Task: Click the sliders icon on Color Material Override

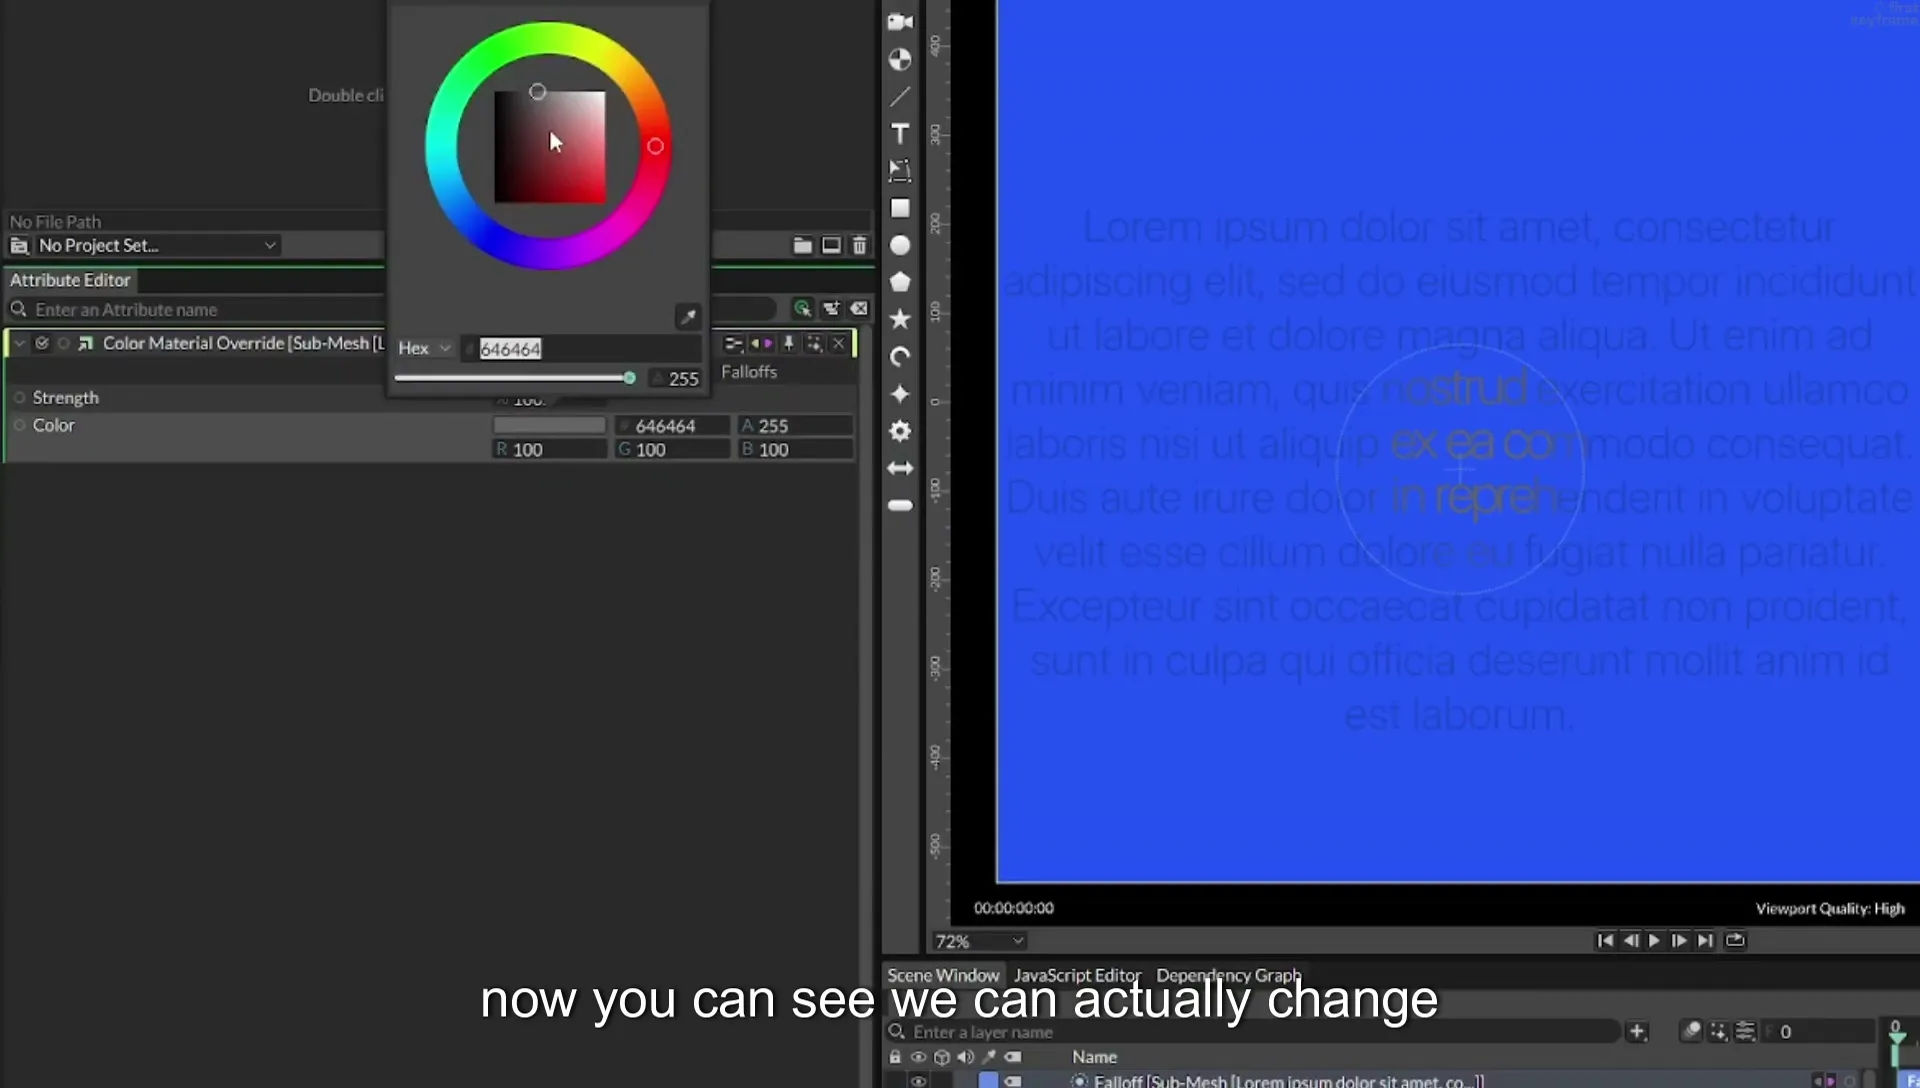Action: tap(733, 344)
